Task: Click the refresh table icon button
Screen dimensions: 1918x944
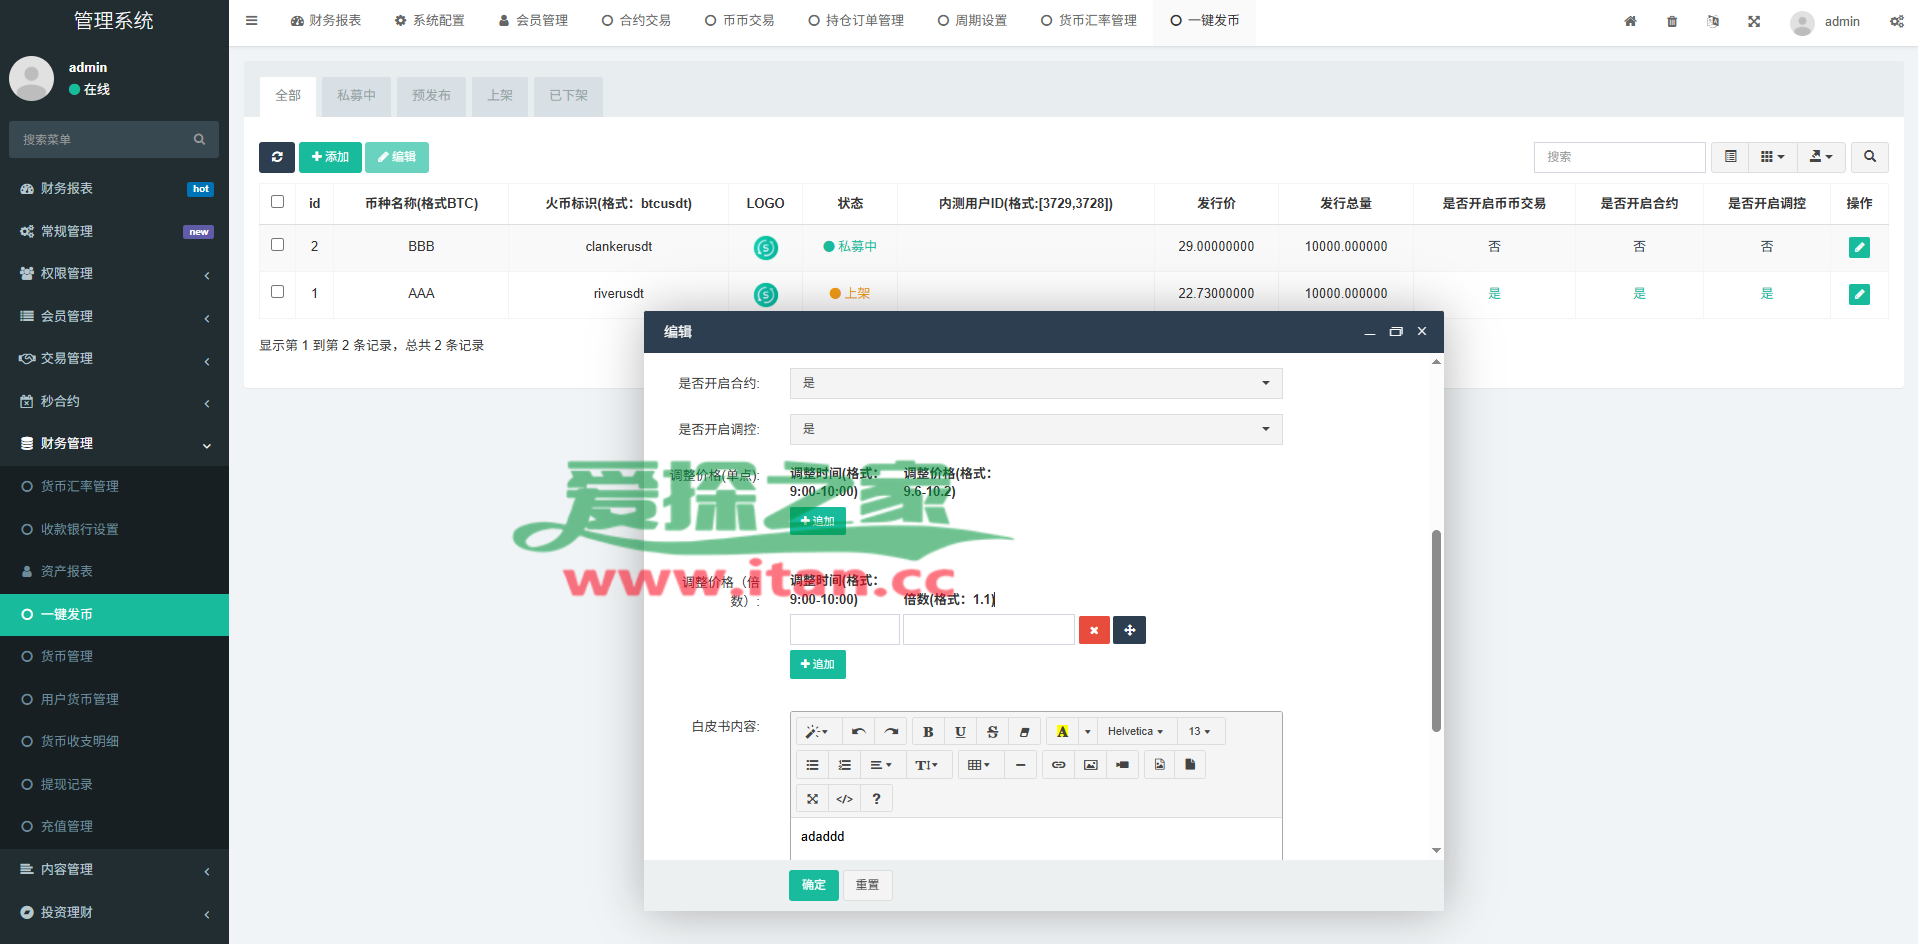Action: click(x=277, y=157)
